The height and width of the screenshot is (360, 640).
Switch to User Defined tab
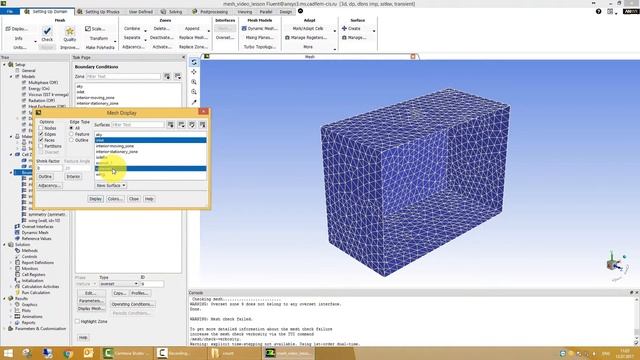point(140,11)
